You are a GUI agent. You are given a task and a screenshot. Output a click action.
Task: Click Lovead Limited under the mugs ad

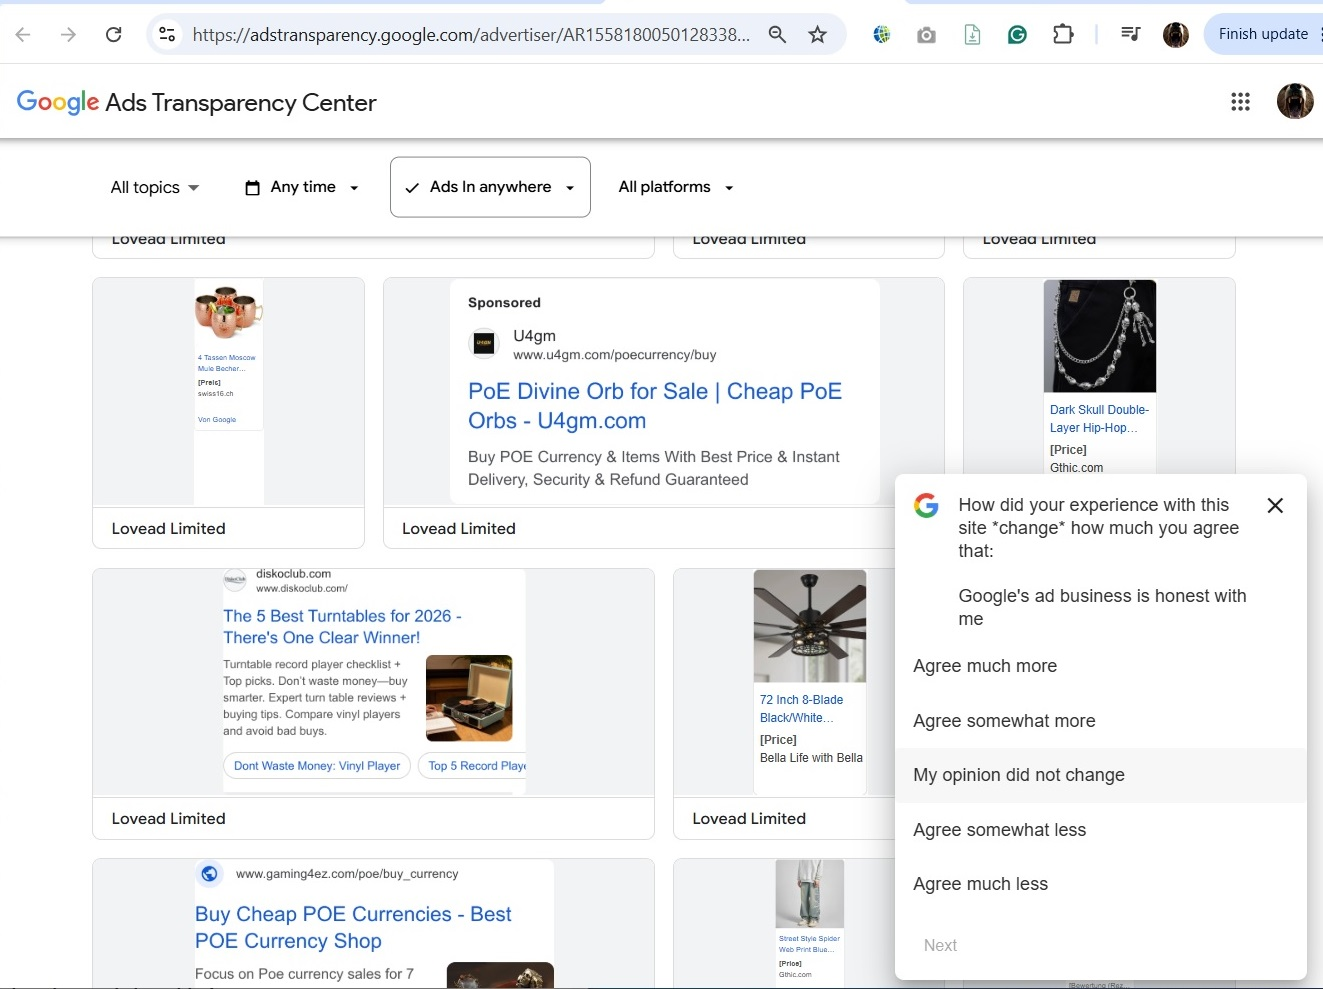click(169, 528)
